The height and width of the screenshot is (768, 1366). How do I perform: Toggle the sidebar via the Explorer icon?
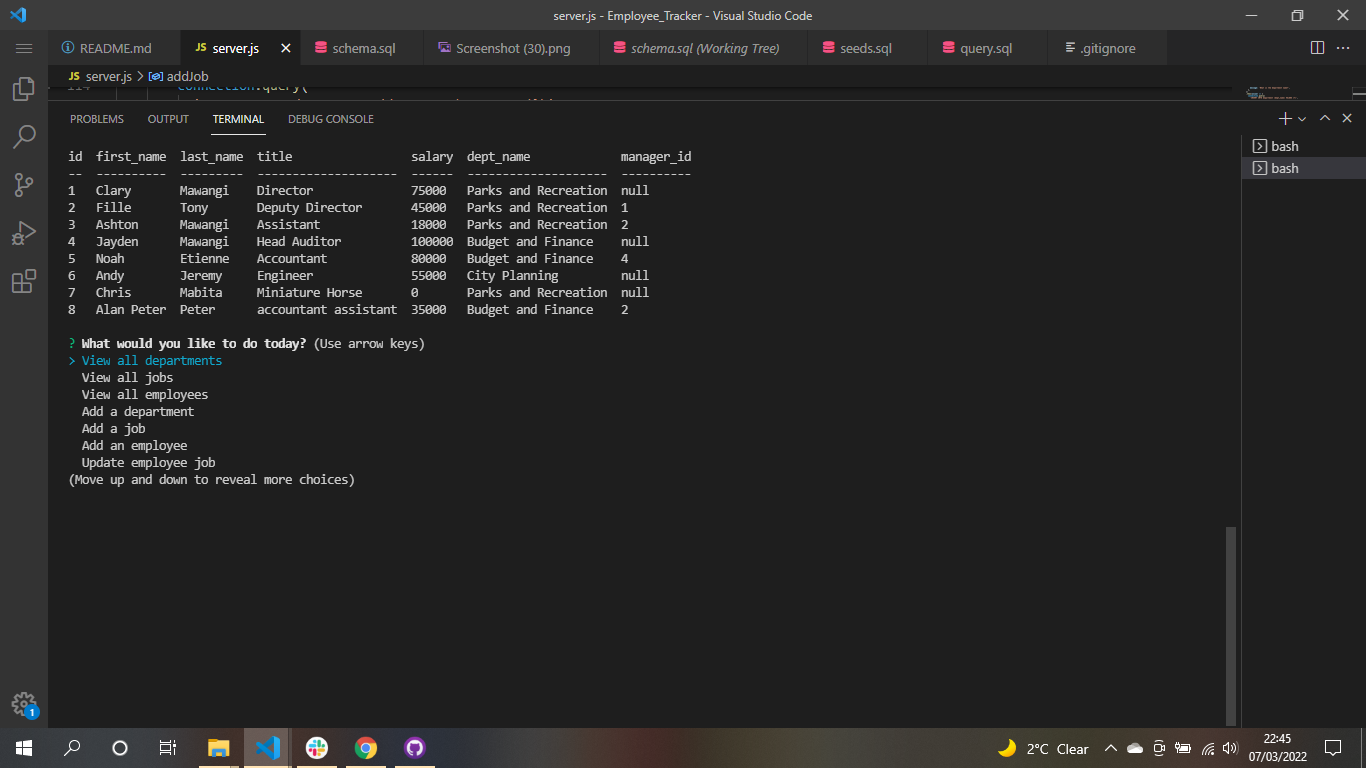click(x=24, y=88)
